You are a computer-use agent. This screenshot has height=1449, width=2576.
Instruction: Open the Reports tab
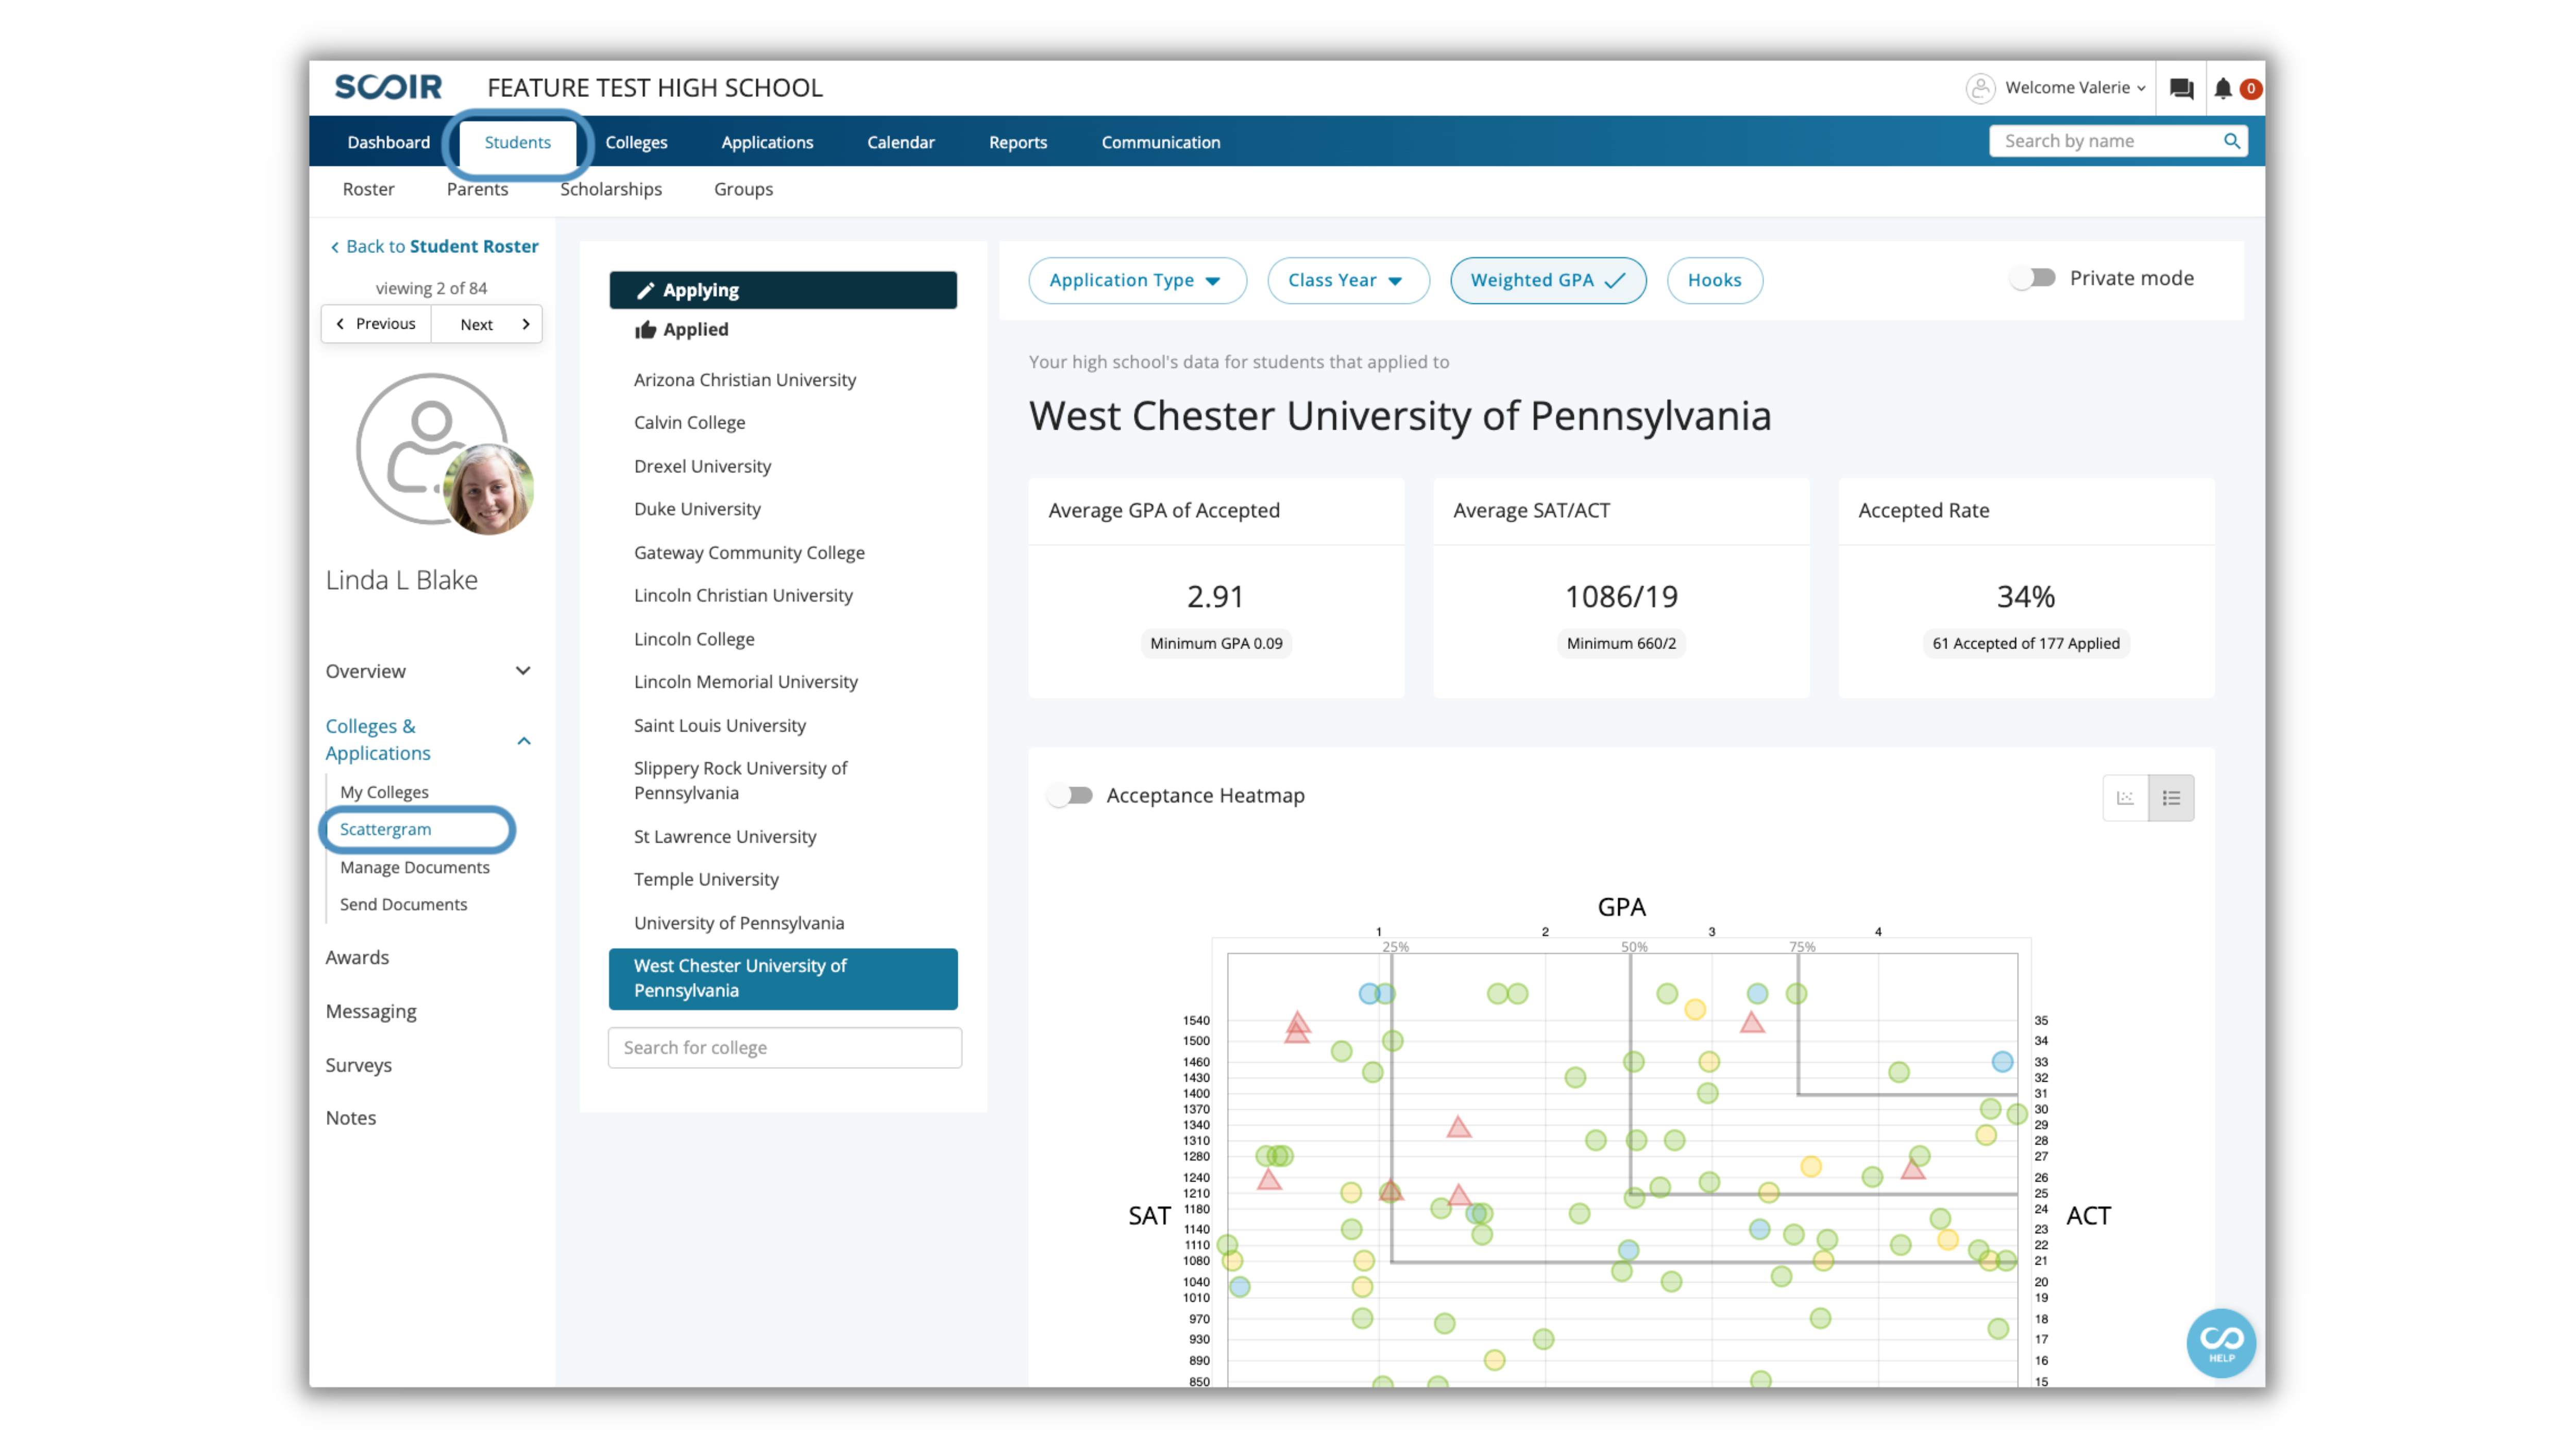click(1017, 142)
